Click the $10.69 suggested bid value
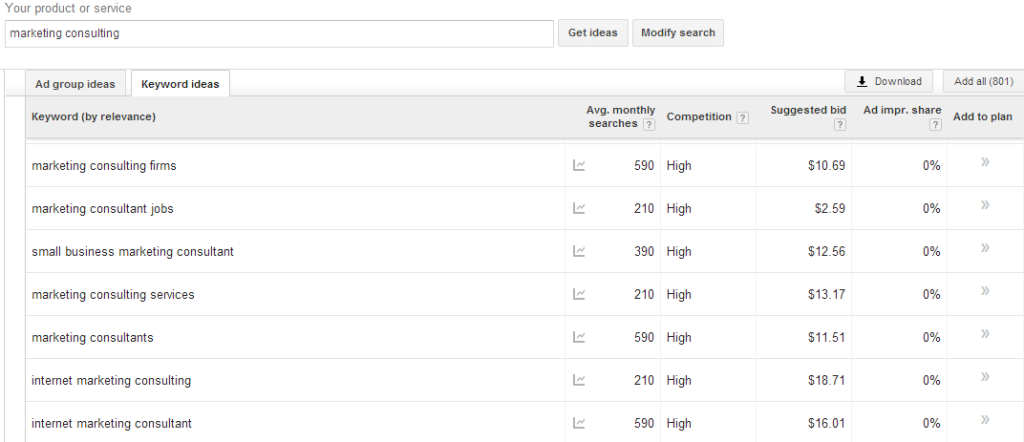 [826, 166]
